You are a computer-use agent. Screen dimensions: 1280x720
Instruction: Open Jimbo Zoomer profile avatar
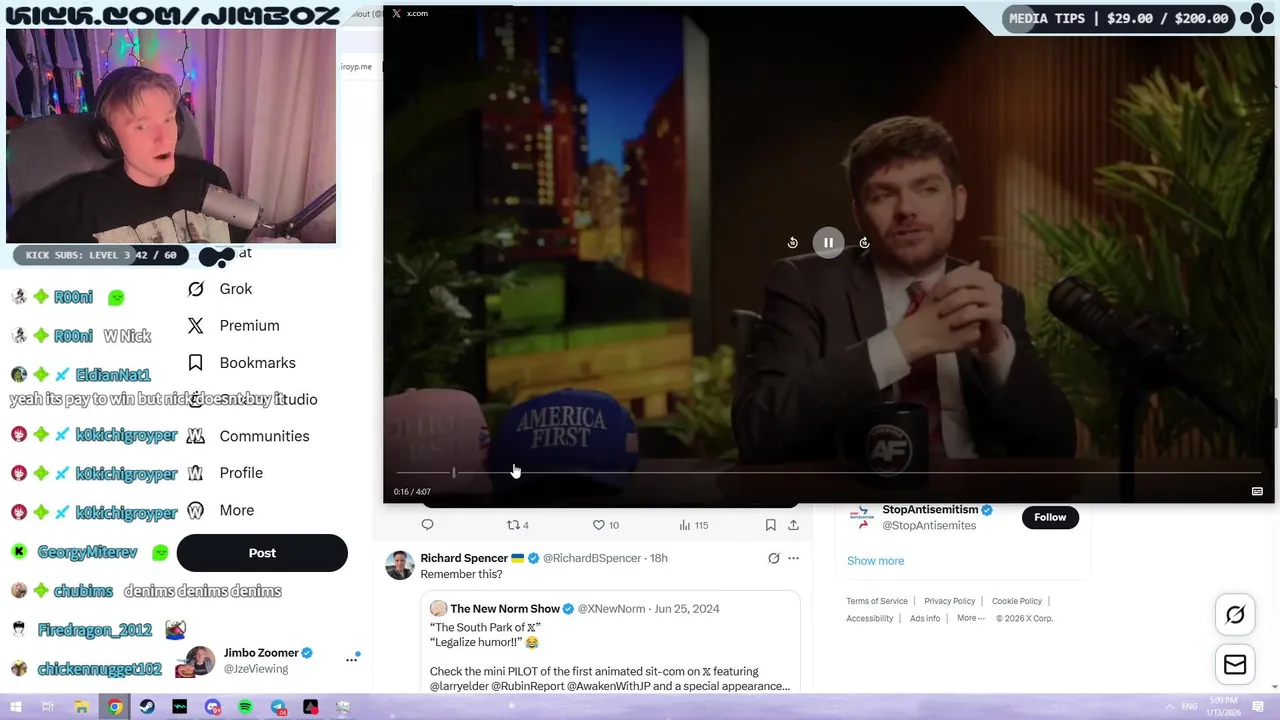[x=200, y=661]
